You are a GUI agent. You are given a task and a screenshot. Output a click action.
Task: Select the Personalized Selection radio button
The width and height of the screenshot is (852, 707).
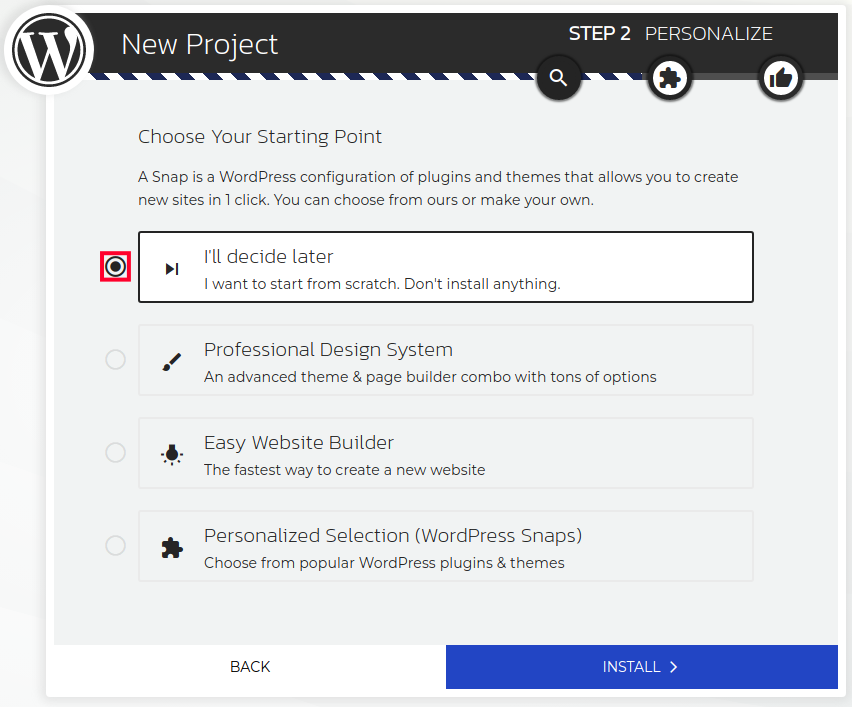click(x=115, y=546)
